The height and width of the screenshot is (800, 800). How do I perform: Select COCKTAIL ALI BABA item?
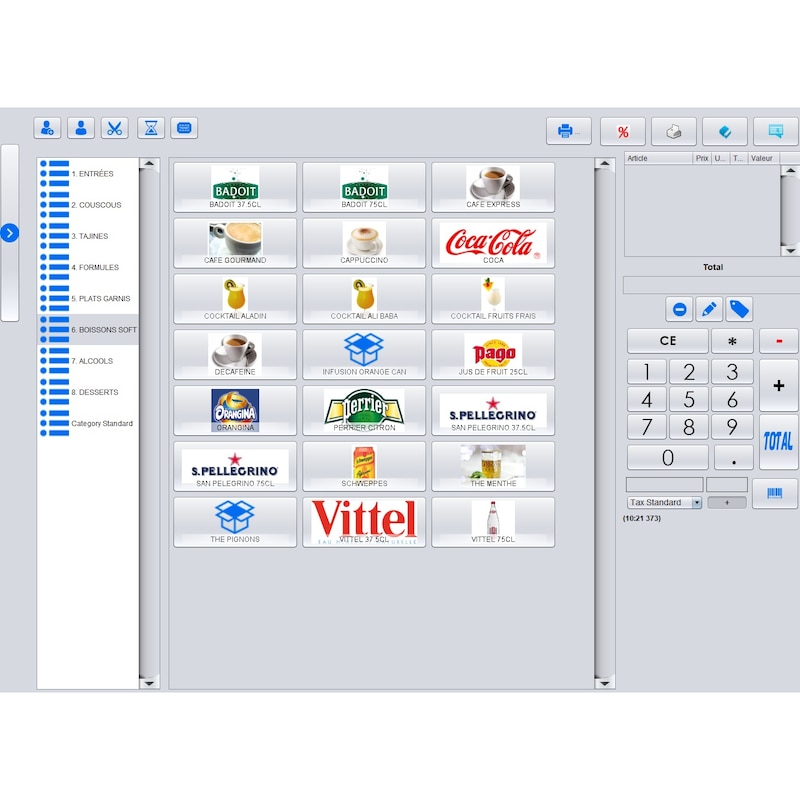(x=364, y=299)
